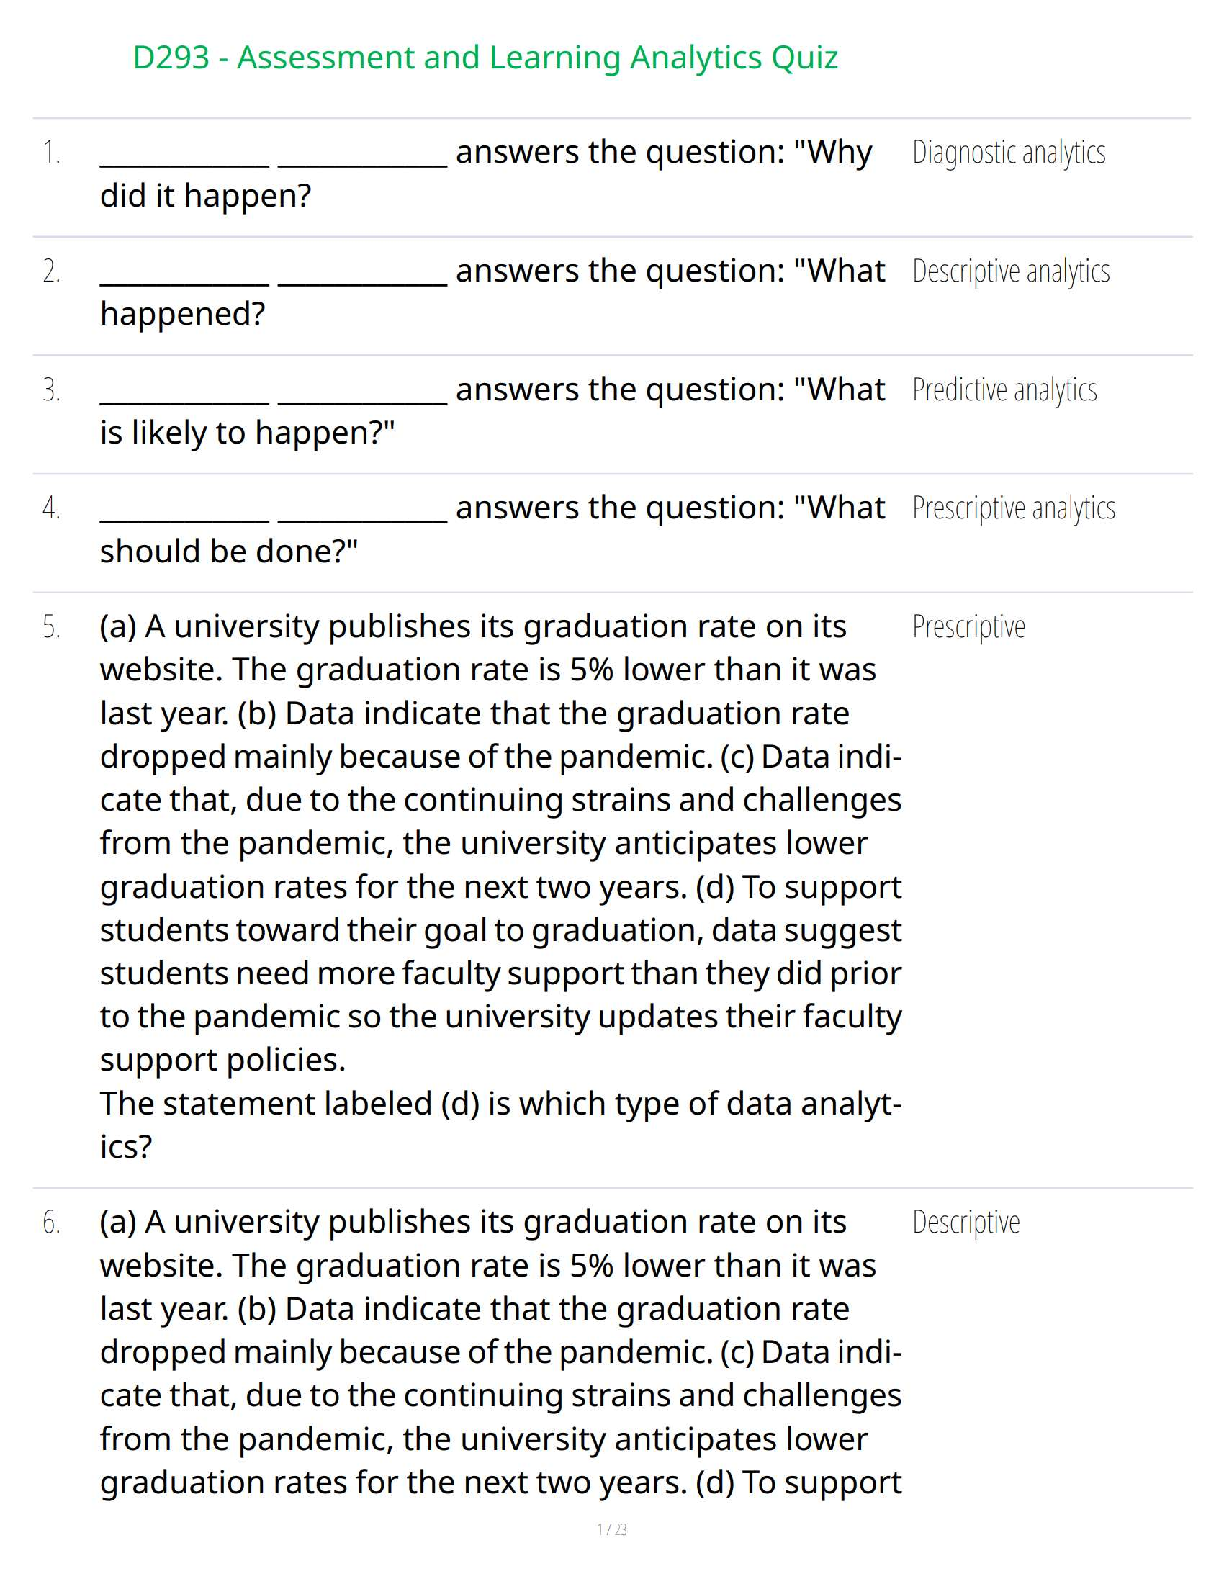
Task: Click question number 3
Action: (x=51, y=390)
